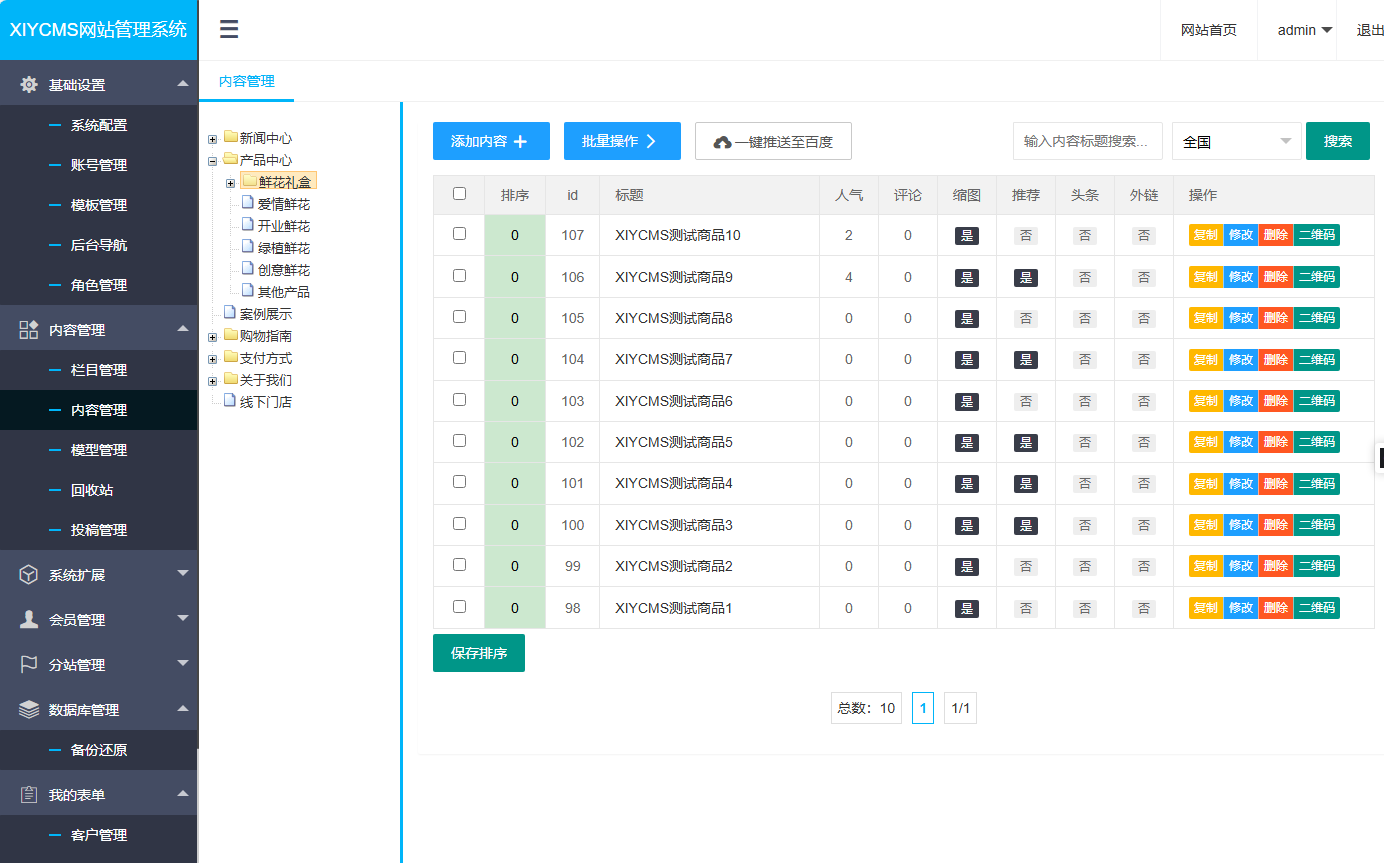Push to Baidu with 一键推送至百度
Screen dimensions: 1384x863
(x=773, y=142)
